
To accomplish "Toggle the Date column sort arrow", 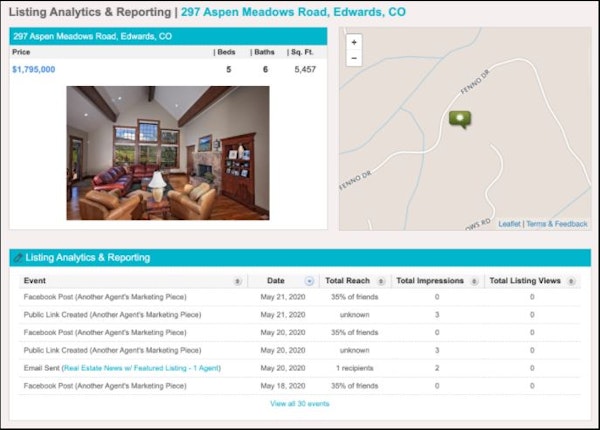I will pos(309,282).
